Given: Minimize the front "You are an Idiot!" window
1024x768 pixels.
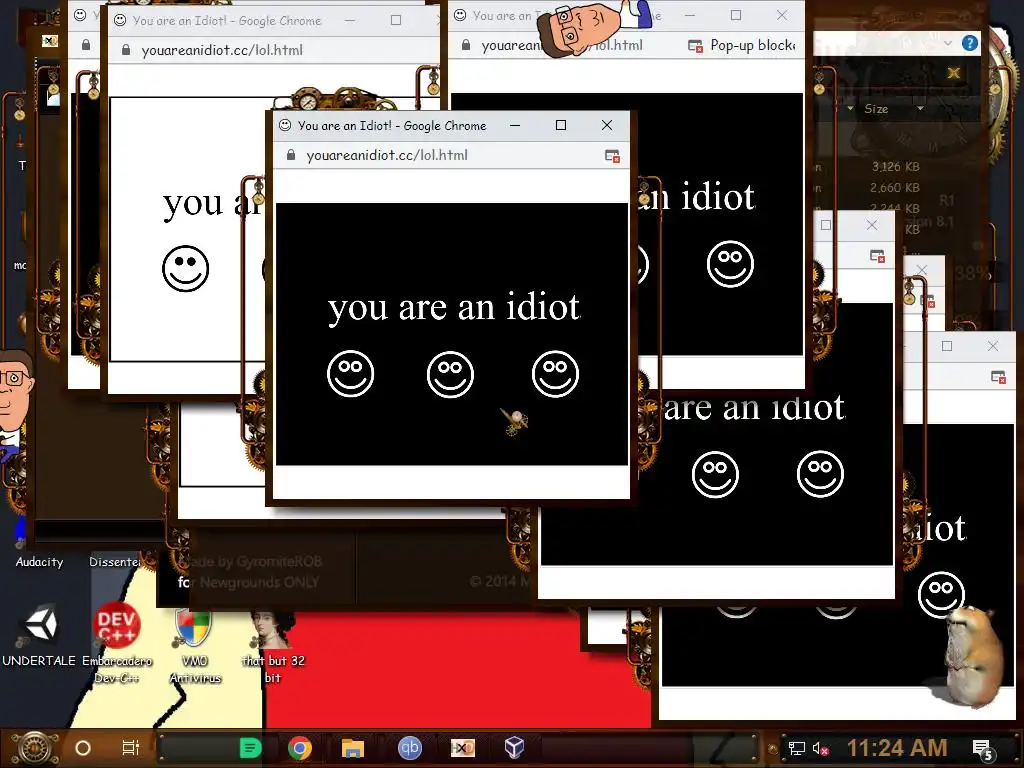Looking at the screenshot, I should pyautogui.click(x=515, y=125).
